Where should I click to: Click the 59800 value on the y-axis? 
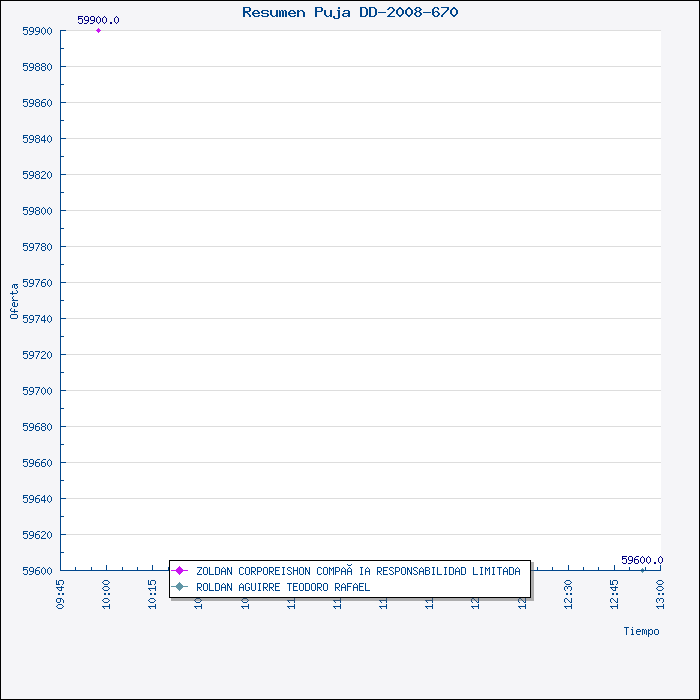[x=37, y=211]
